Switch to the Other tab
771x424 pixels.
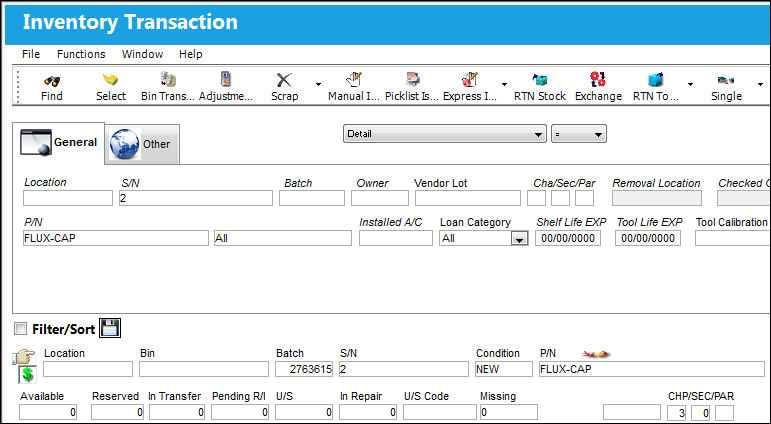[142, 144]
